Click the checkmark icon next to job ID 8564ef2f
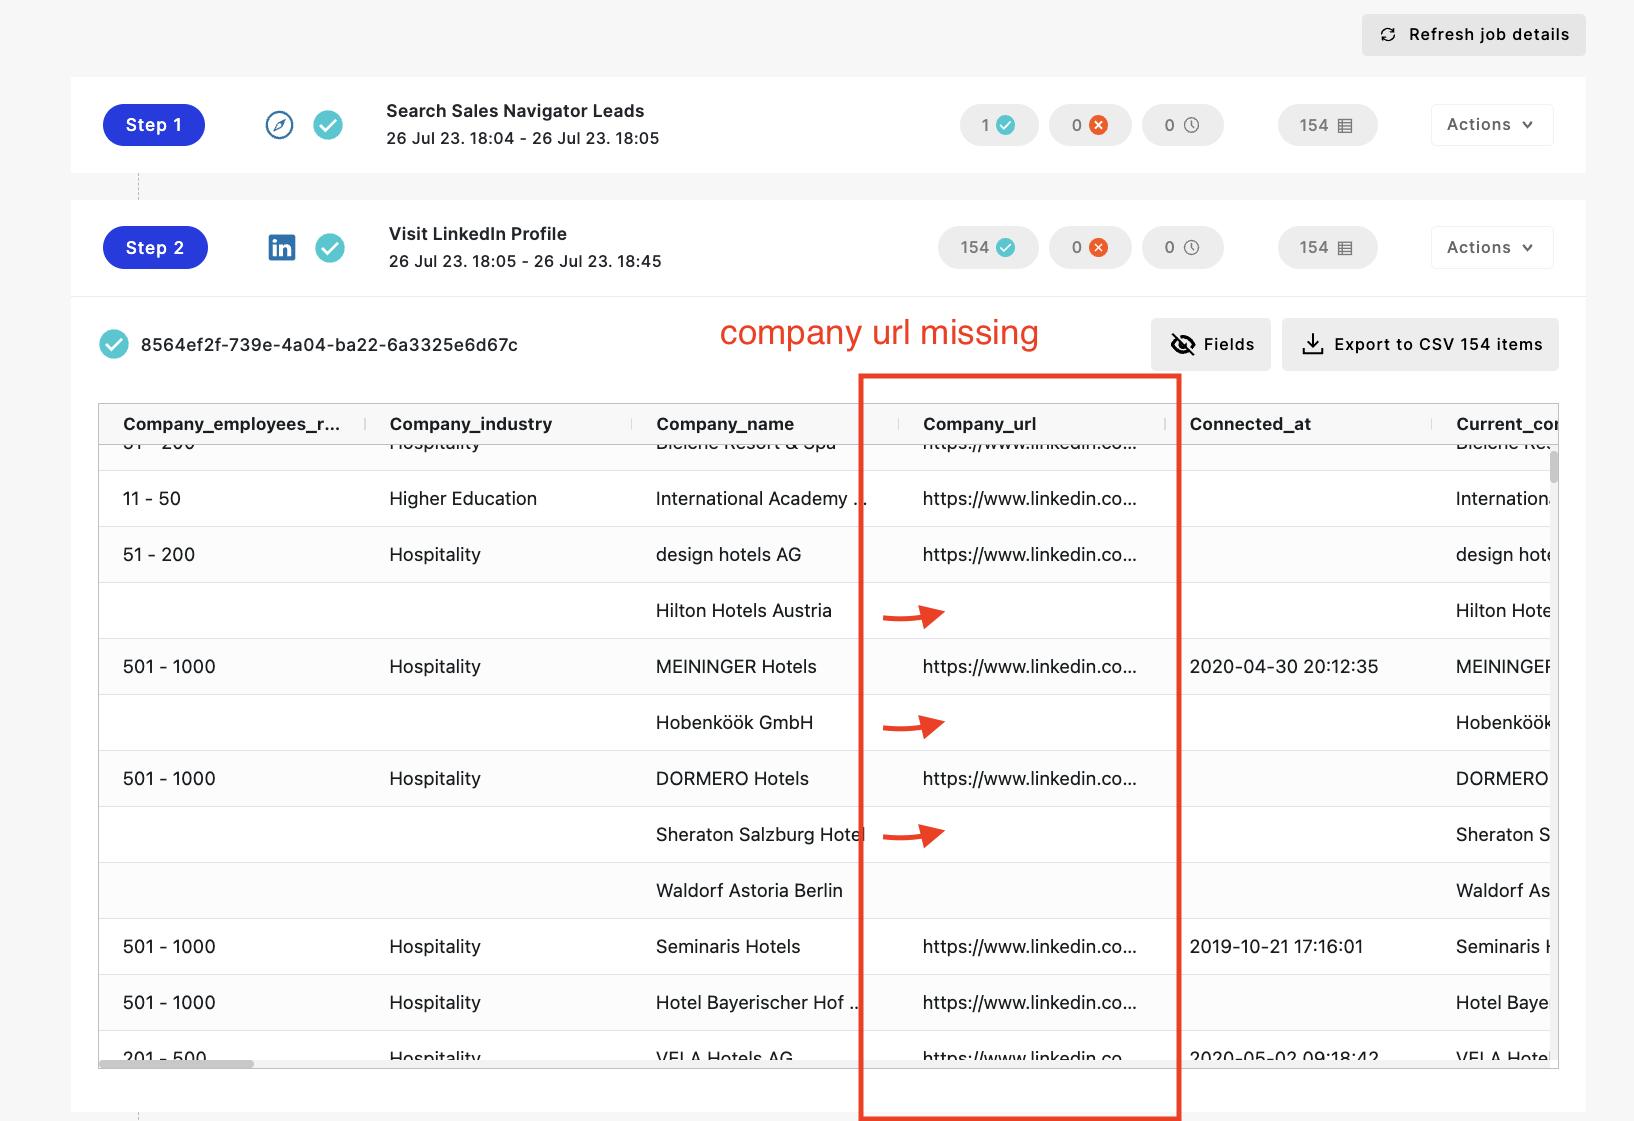The height and width of the screenshot is (1121, 1634). pos(114,344)
